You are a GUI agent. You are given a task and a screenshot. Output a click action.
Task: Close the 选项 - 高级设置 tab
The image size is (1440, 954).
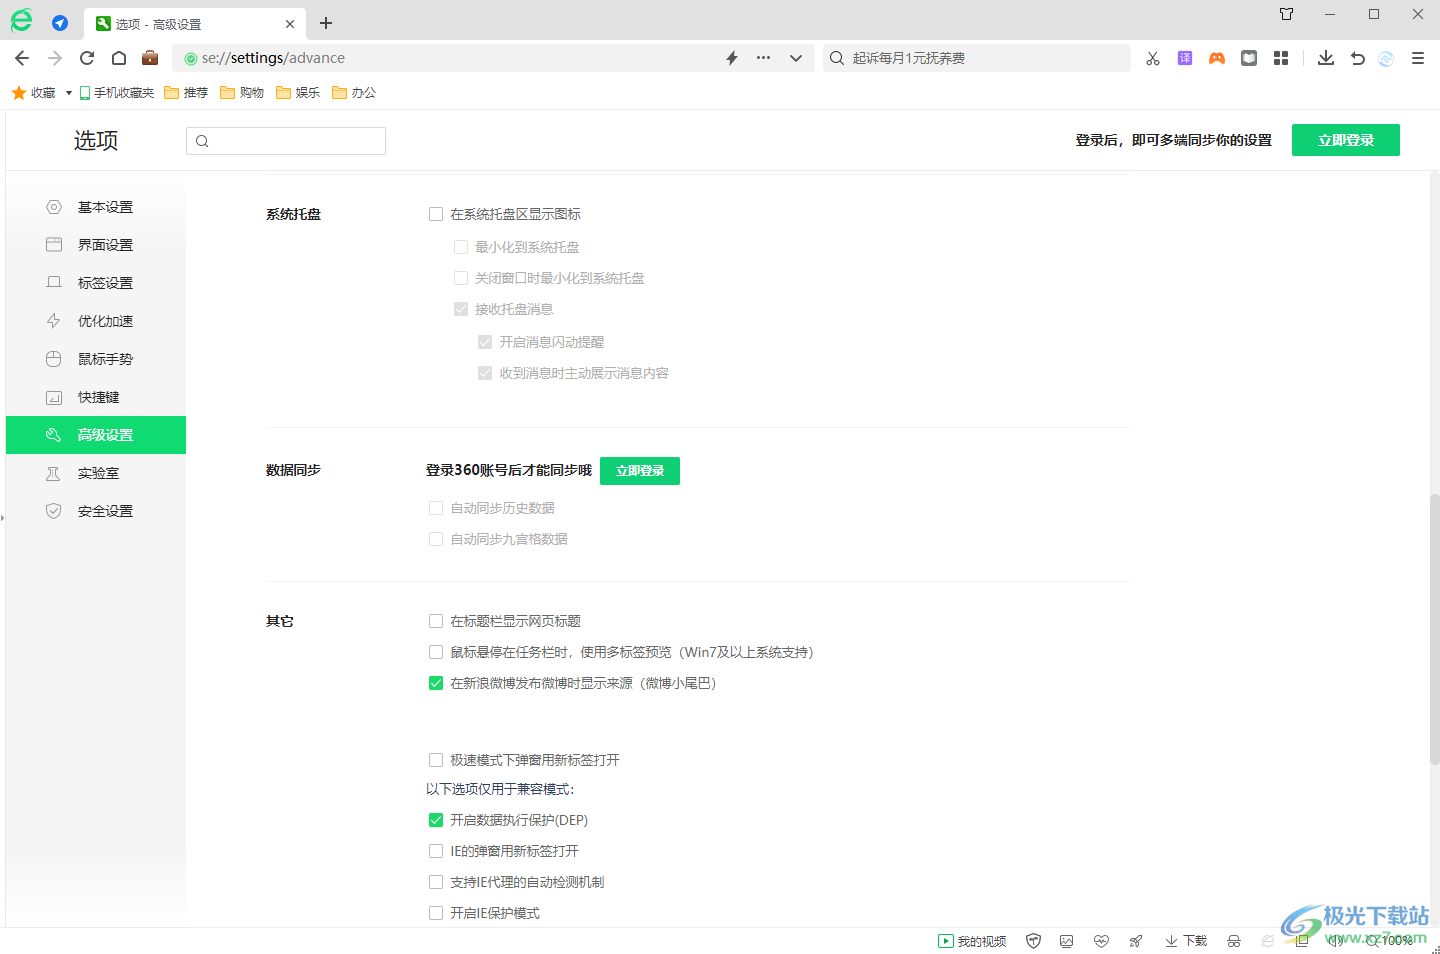290,24
